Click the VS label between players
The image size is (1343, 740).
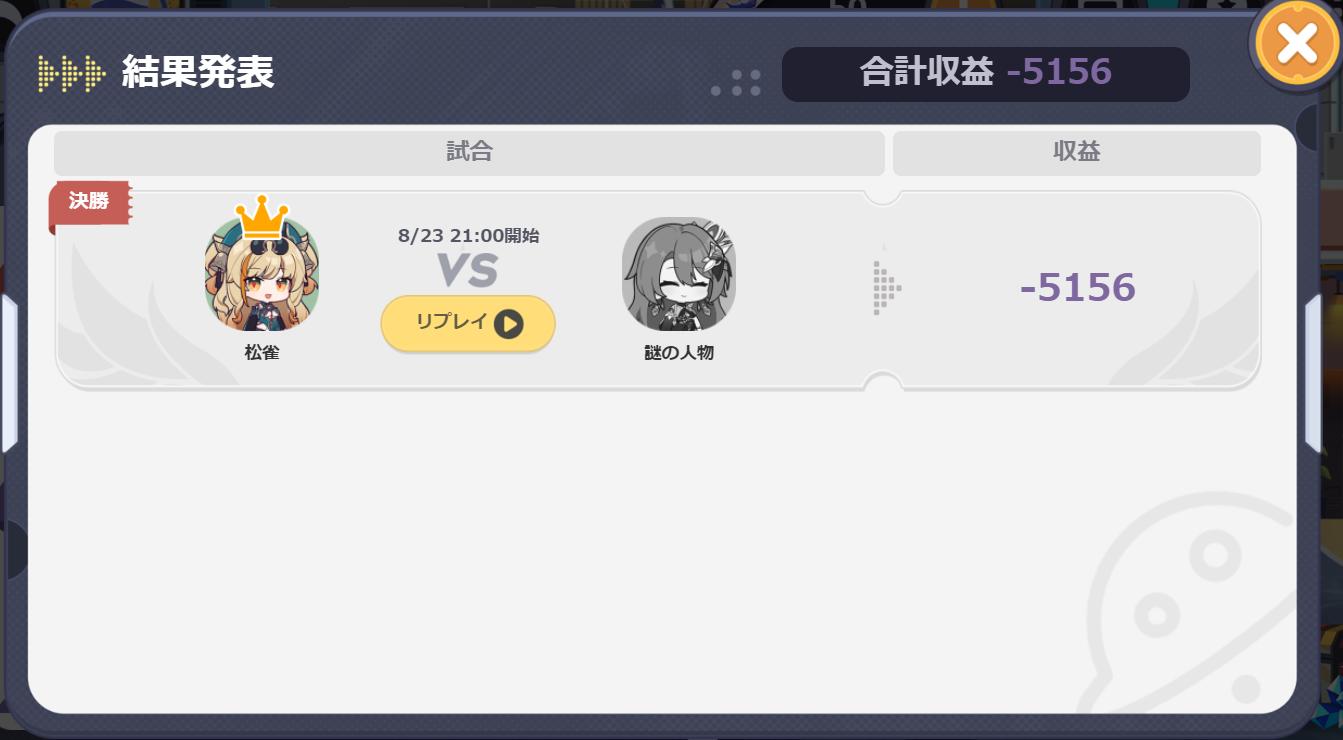467,271
